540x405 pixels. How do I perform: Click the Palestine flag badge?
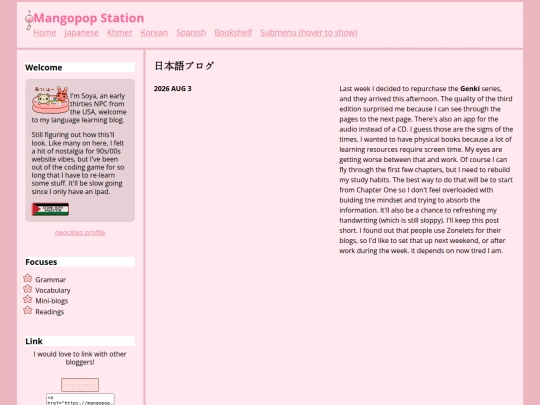tap(51, 209)
